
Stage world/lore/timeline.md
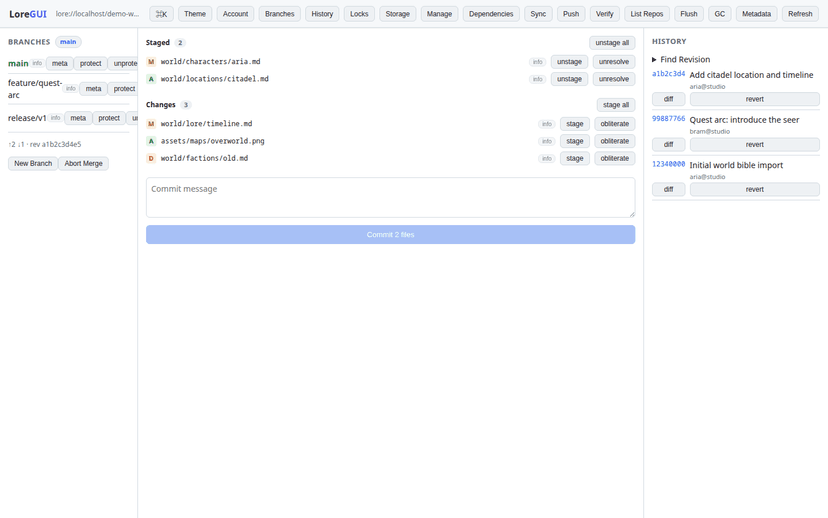click(575, 124)
